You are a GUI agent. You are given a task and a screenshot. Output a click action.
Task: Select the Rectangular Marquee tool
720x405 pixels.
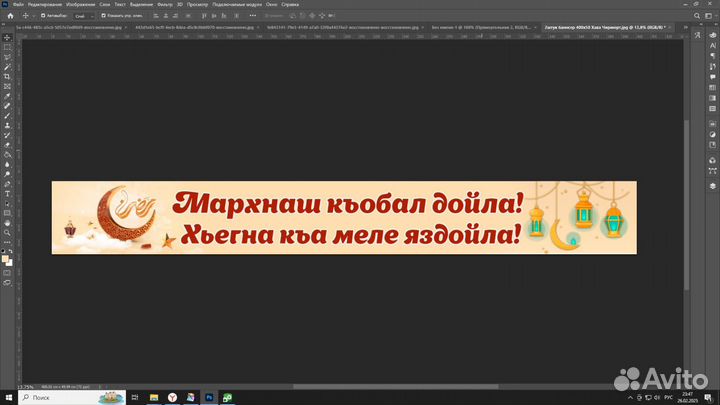point(7,47)
